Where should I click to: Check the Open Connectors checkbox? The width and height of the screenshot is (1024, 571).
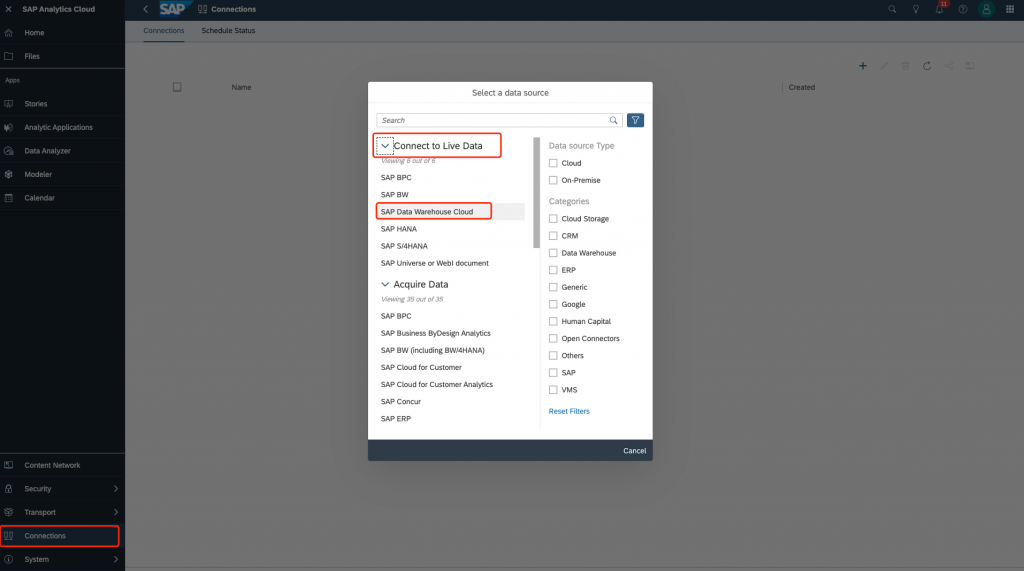tap(553, 338)
